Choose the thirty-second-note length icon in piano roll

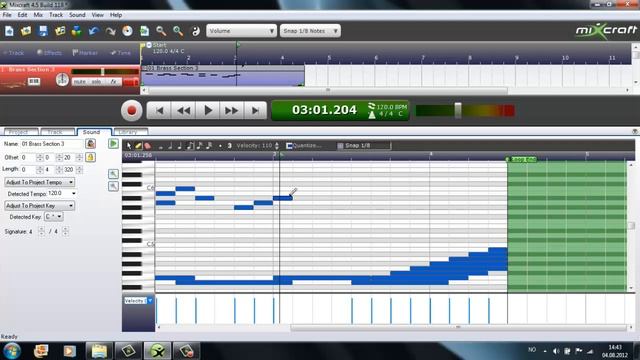[209, 146]
